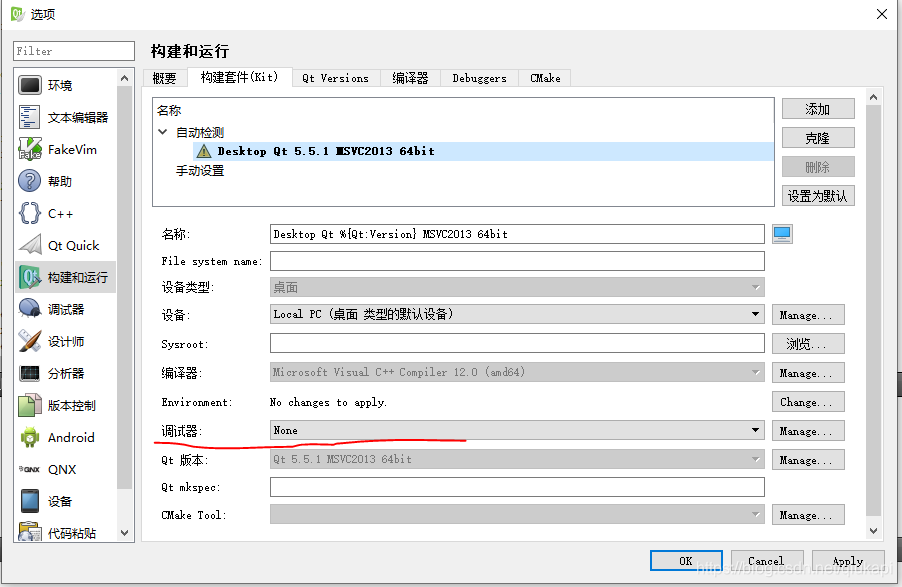
Task: Click the 浏览 button for Sysroot
Action: (x=808, y=344)
